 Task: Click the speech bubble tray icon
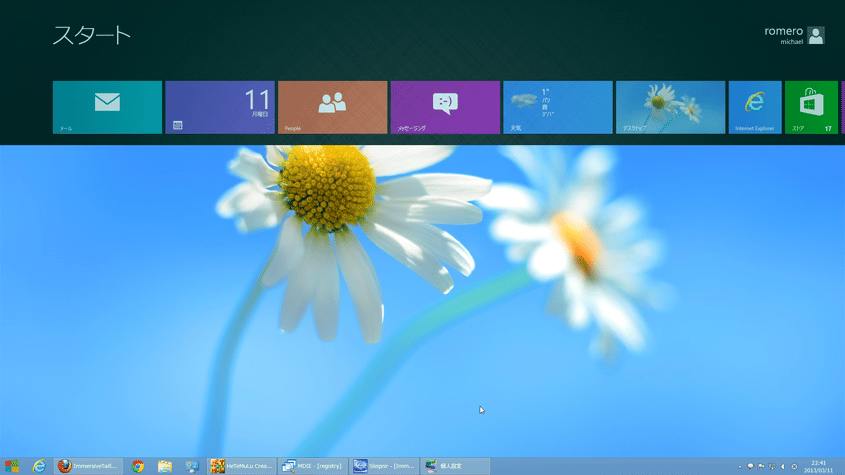tap(750, 466)
